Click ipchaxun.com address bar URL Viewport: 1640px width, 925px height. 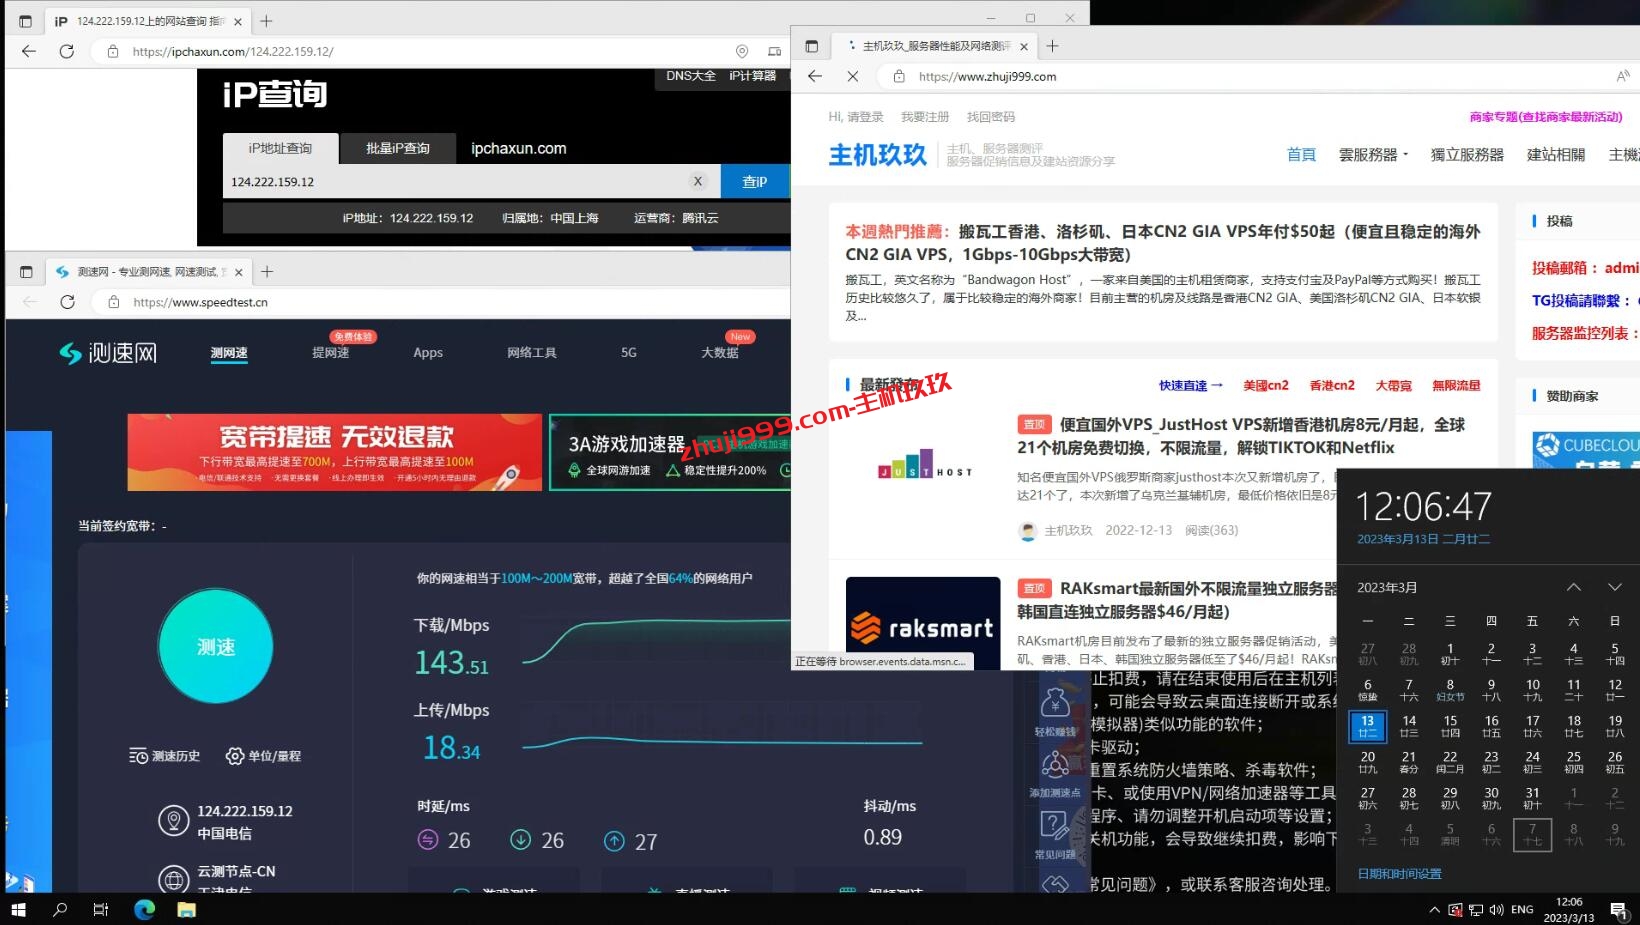click(233, 51)
